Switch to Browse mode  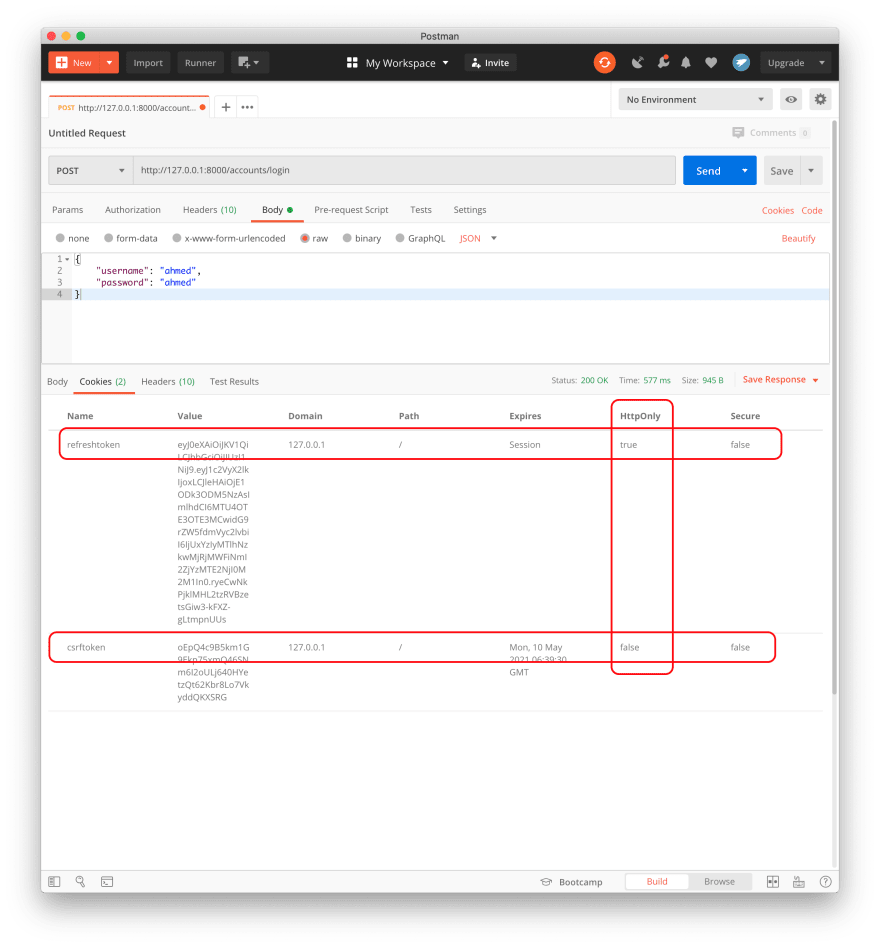coord(719,881)
